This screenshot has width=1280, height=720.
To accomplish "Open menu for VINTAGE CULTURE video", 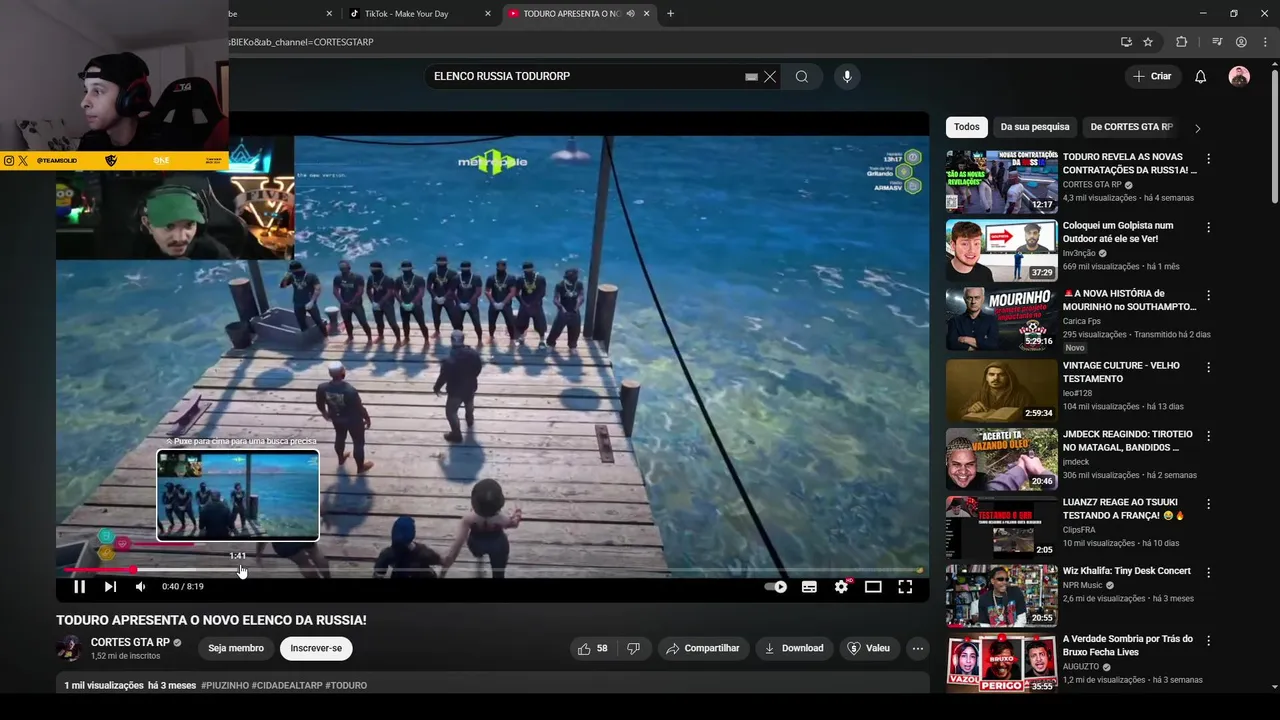I will [1208, 367].
